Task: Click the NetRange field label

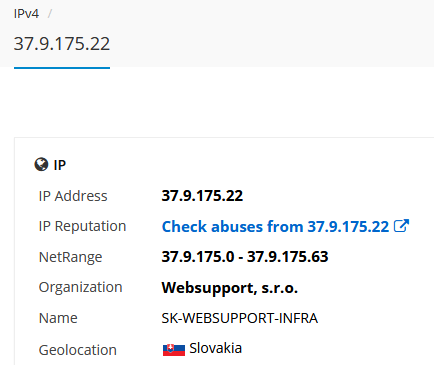Action: click(x=70, y=257)
